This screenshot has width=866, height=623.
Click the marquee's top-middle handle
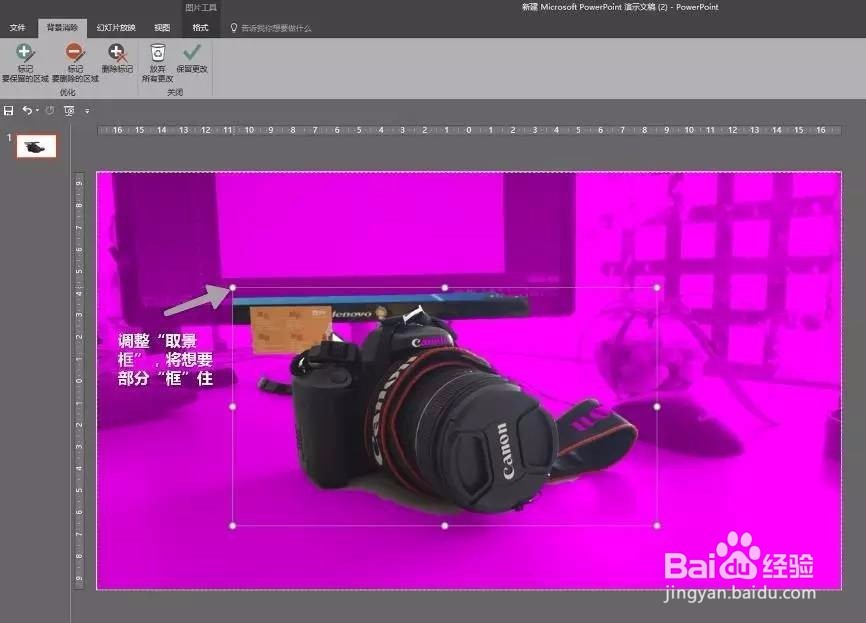445,287
